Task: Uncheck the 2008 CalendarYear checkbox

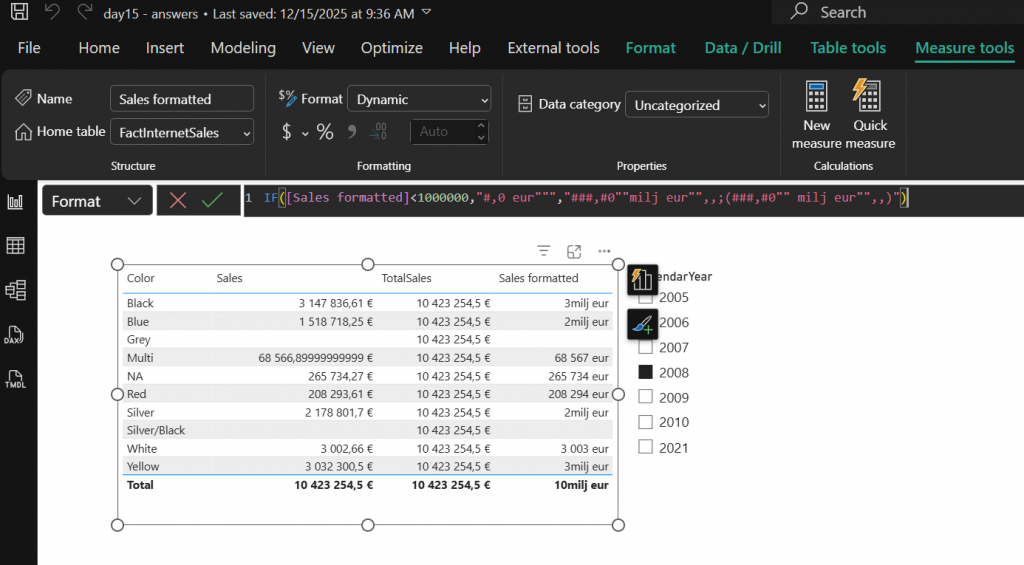Action: pyautogui.click(x=646, y=373)
